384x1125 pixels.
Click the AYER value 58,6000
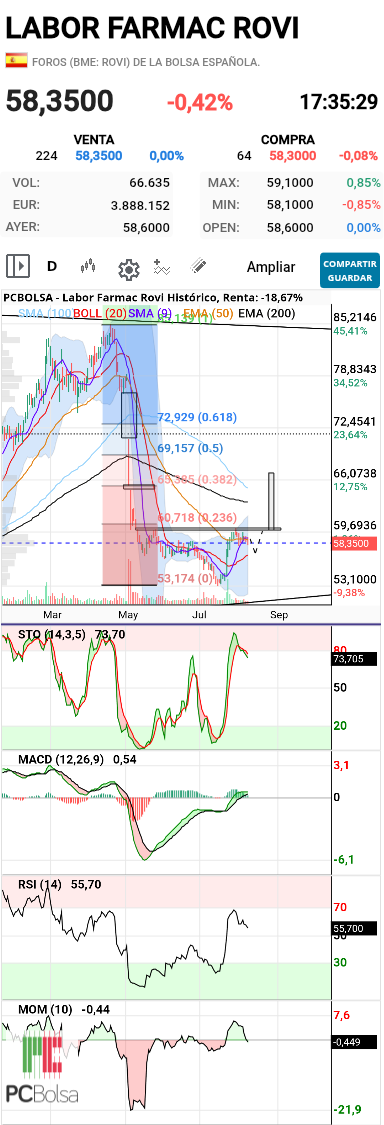click(x=146, y=228)
